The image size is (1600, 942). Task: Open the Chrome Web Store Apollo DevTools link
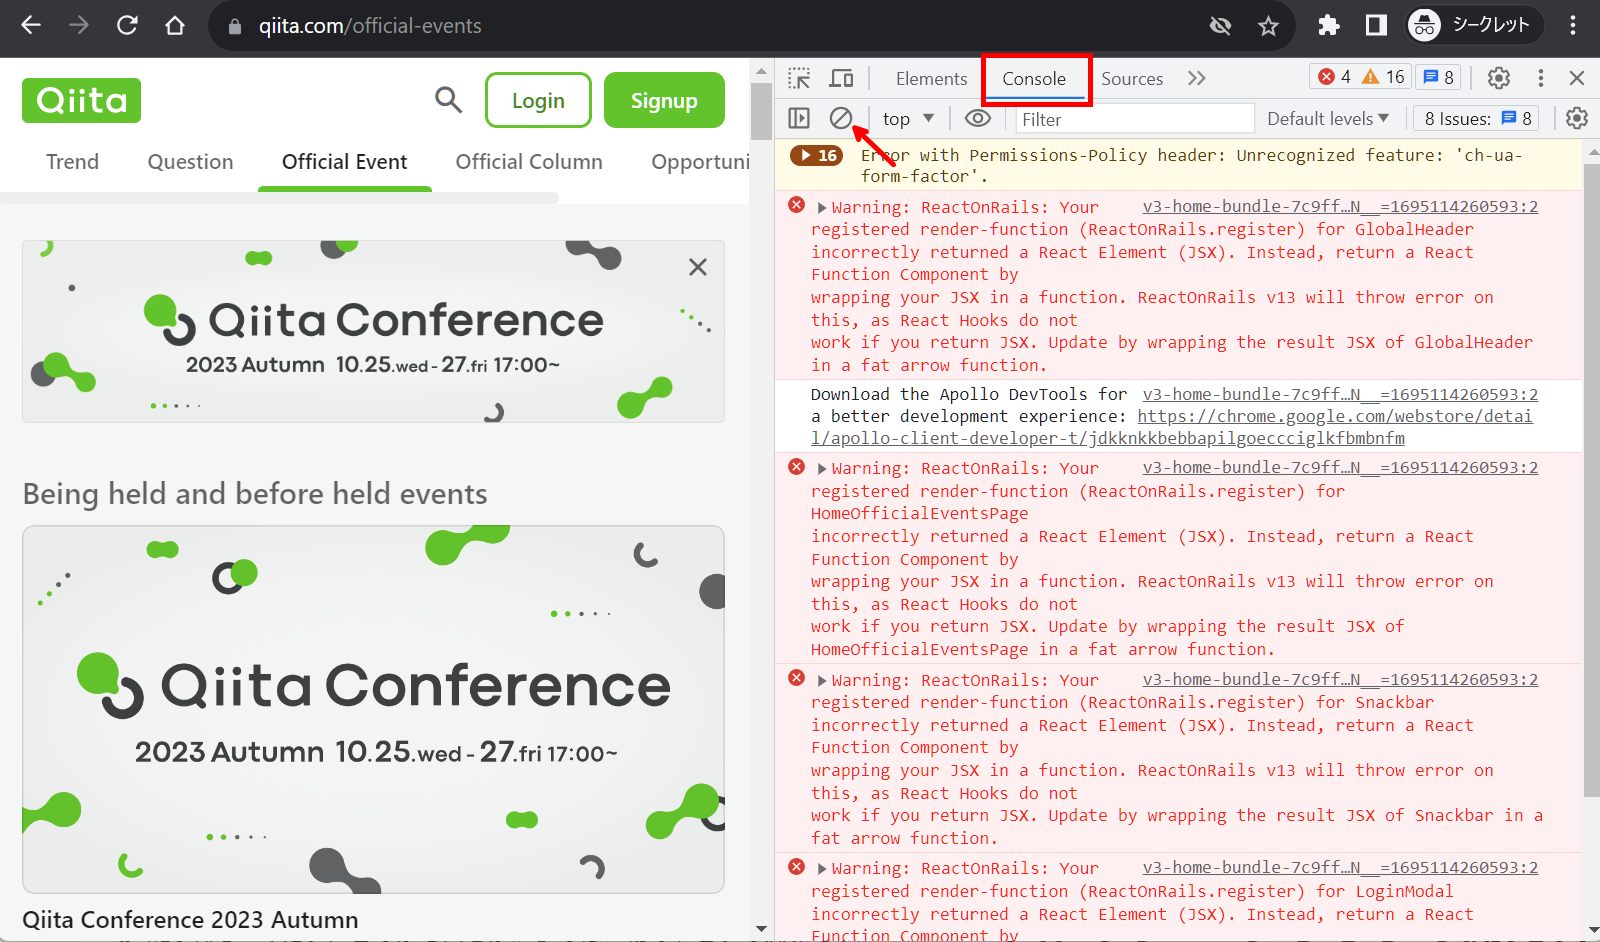pos(1171,427)
